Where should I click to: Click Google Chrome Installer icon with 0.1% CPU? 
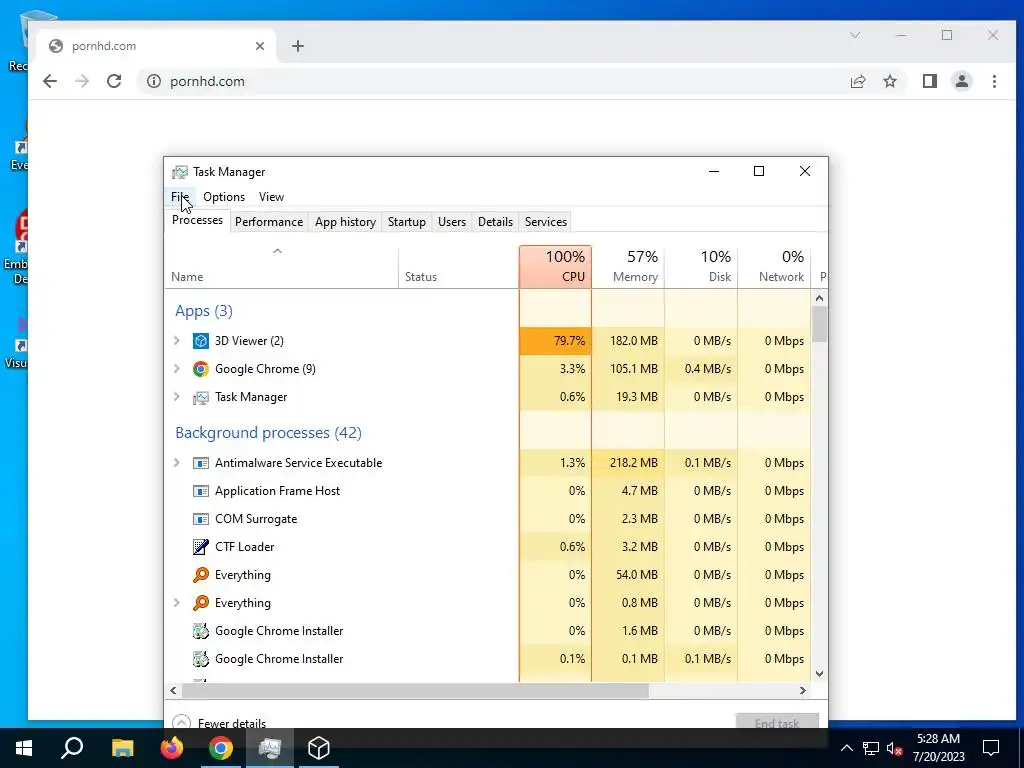point(200,660)
